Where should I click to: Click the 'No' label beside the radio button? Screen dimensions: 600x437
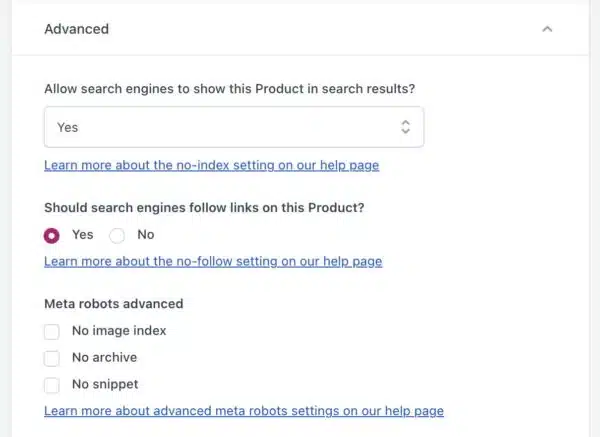145,235
